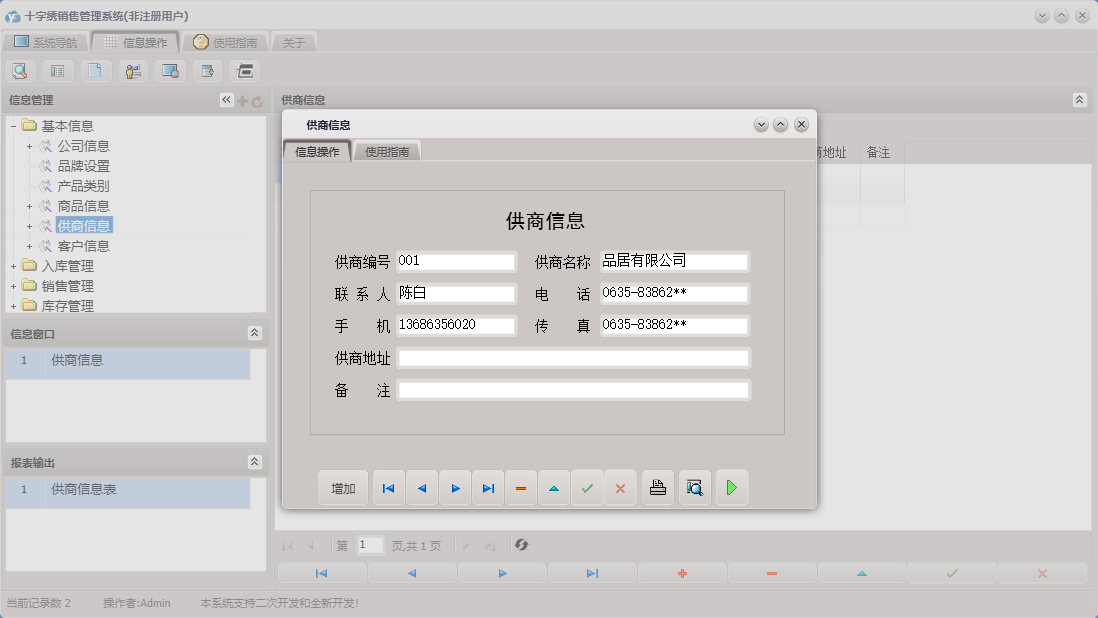Cancel the edit with the red X icon
Screen dimensions: 1098x618
click(620, 487)
